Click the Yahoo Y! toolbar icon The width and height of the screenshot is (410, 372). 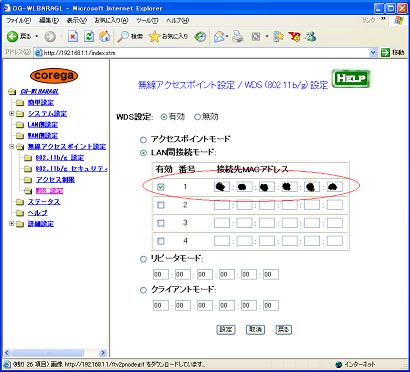295,36
